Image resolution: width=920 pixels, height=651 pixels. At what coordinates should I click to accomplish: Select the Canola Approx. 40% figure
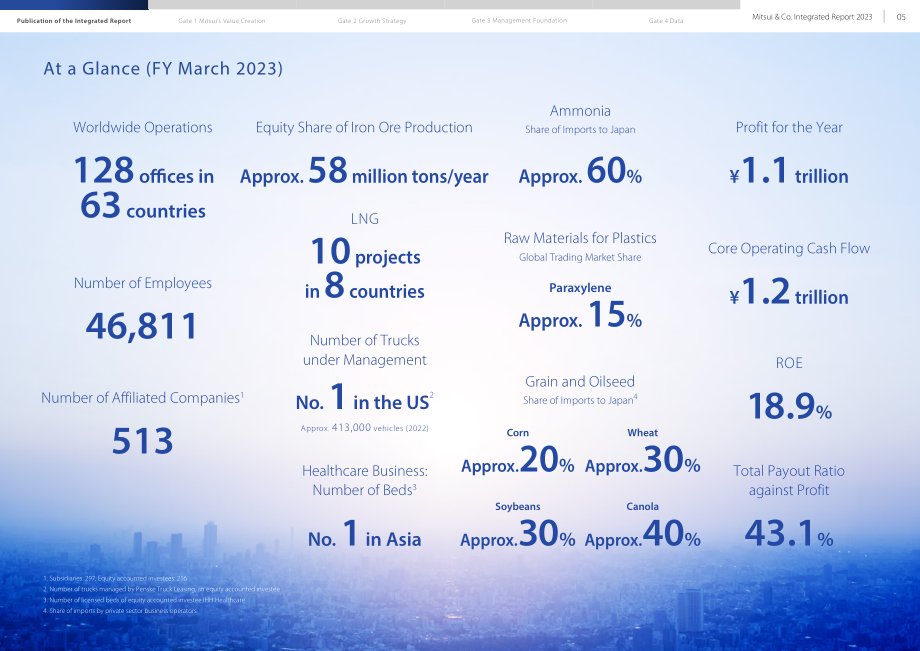tap(642, 534)
